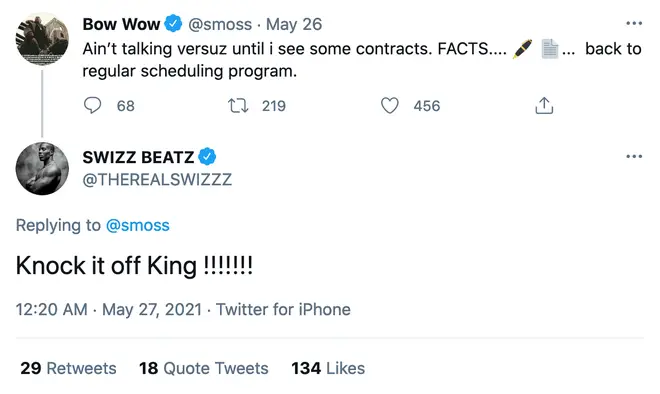Like Bow Wow's tweet with the heart icon
This screenshot has height=394, width=660.
(x=390, y=106)
